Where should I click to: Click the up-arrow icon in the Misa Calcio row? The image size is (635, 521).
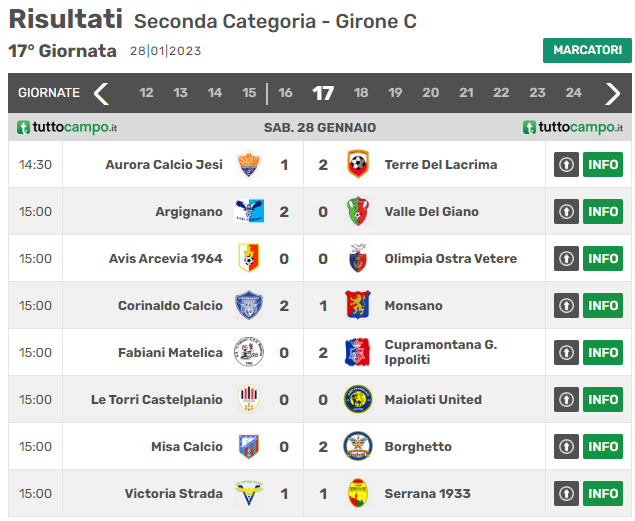(x=566, y=446)
